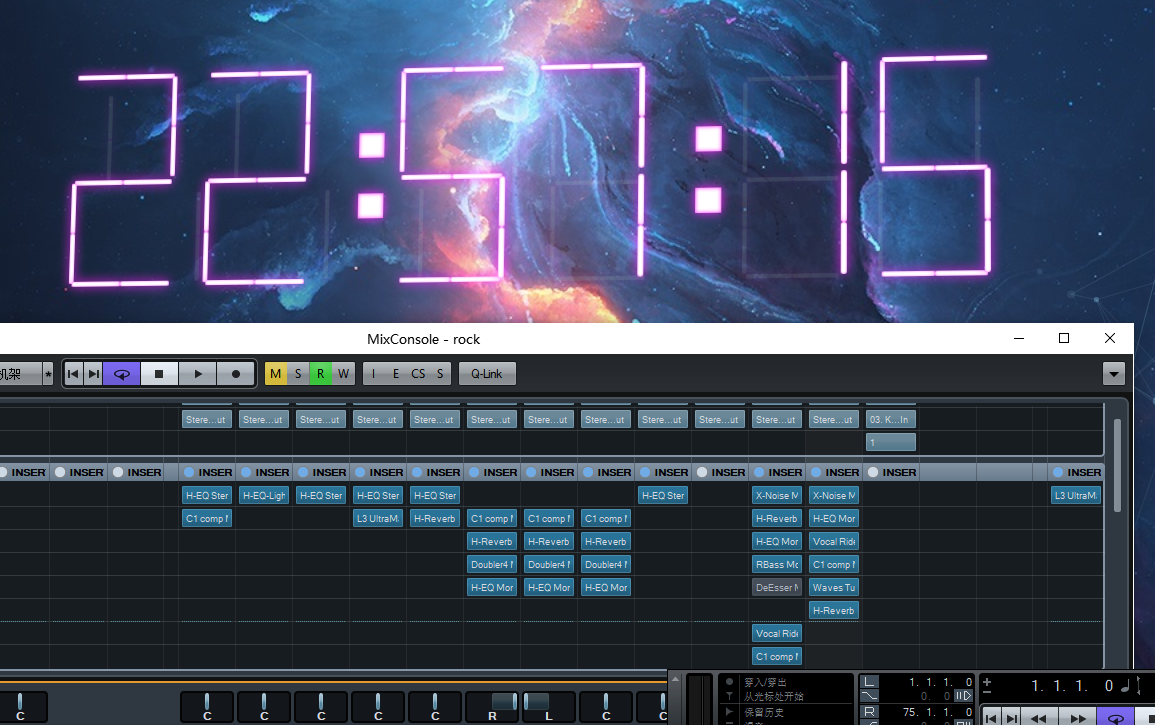
Task: Go to previous marker in MixConsole toolbar
Action: pos(73,374)
